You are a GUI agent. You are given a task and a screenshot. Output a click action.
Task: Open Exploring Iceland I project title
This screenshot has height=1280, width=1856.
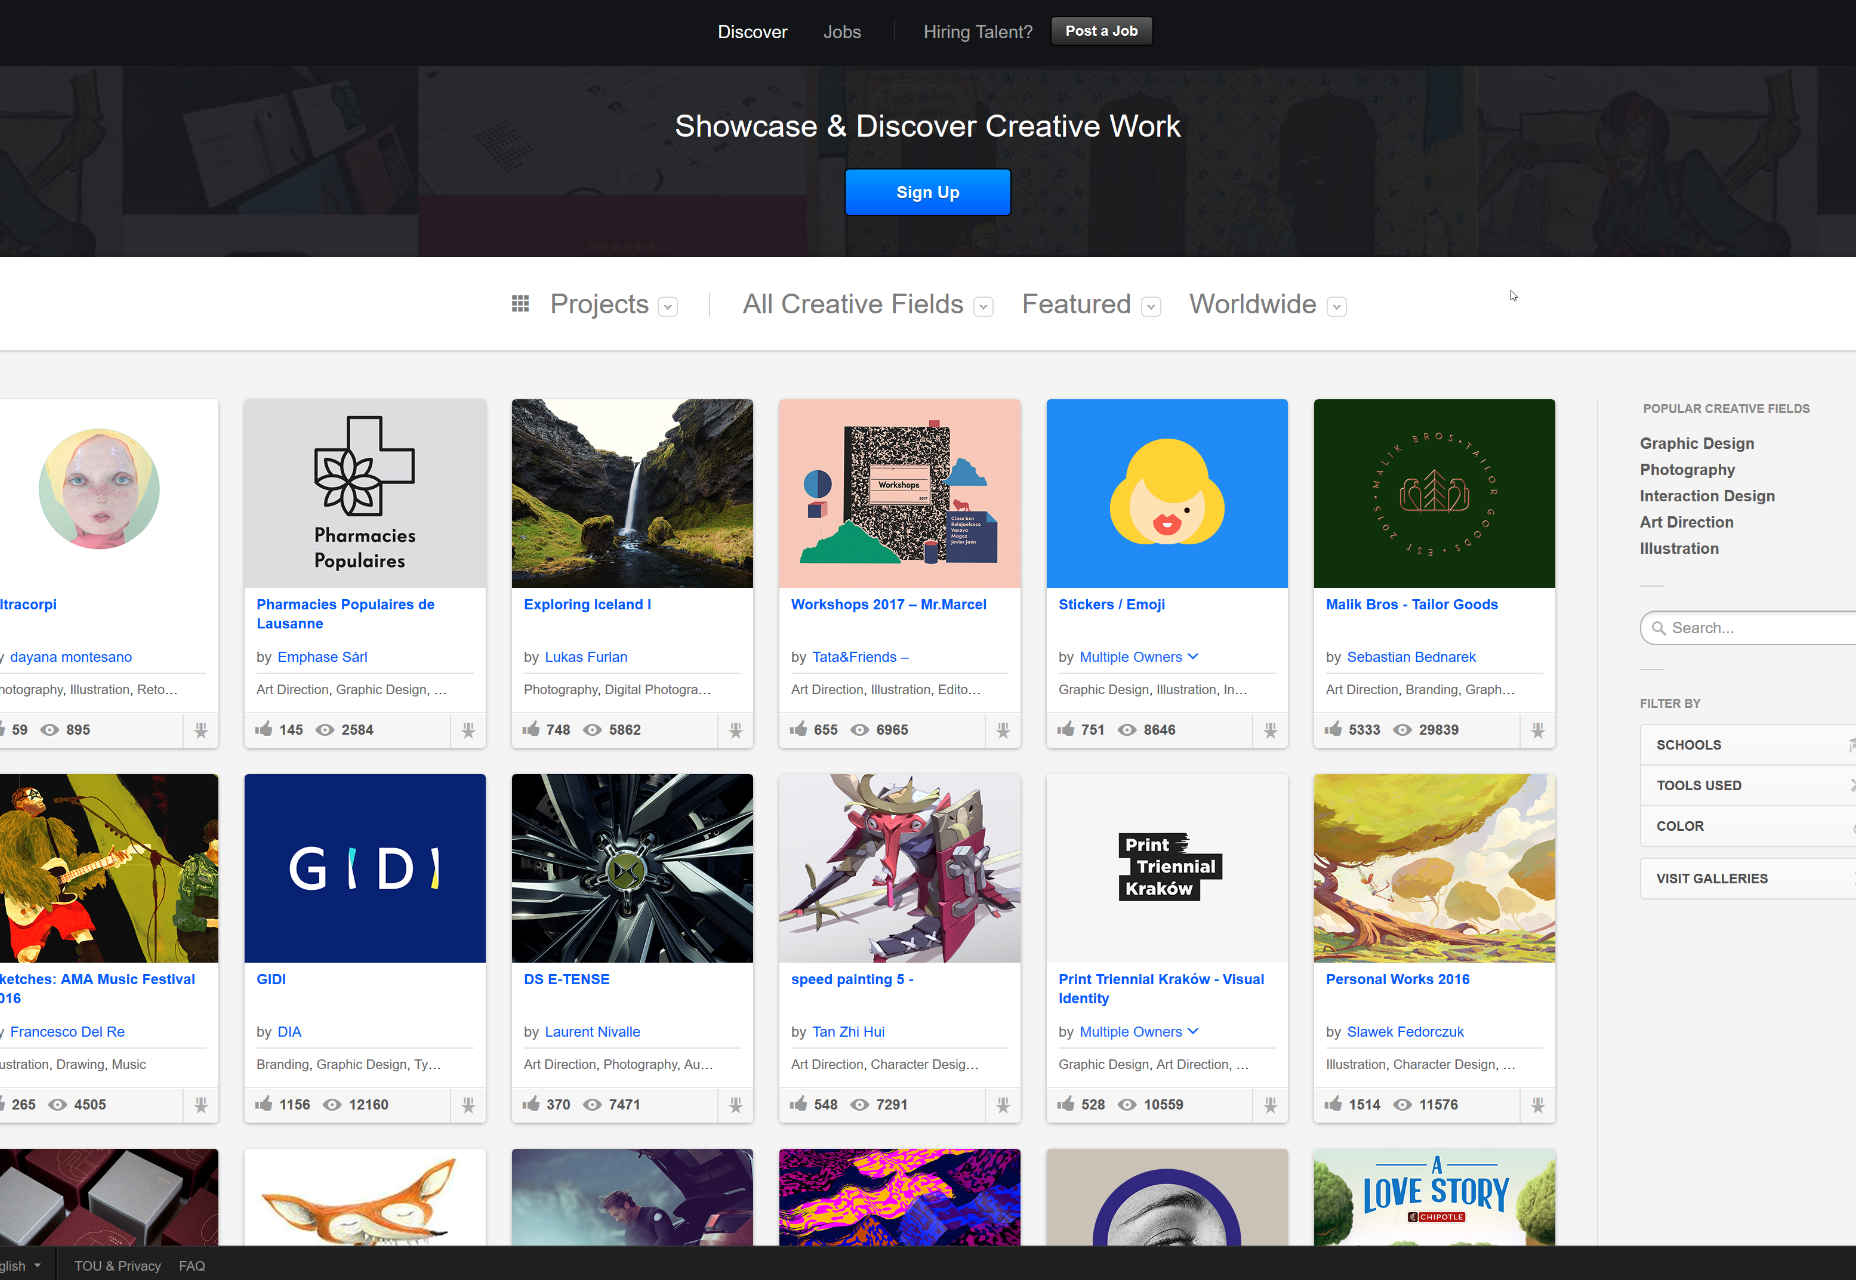(587, 604)
